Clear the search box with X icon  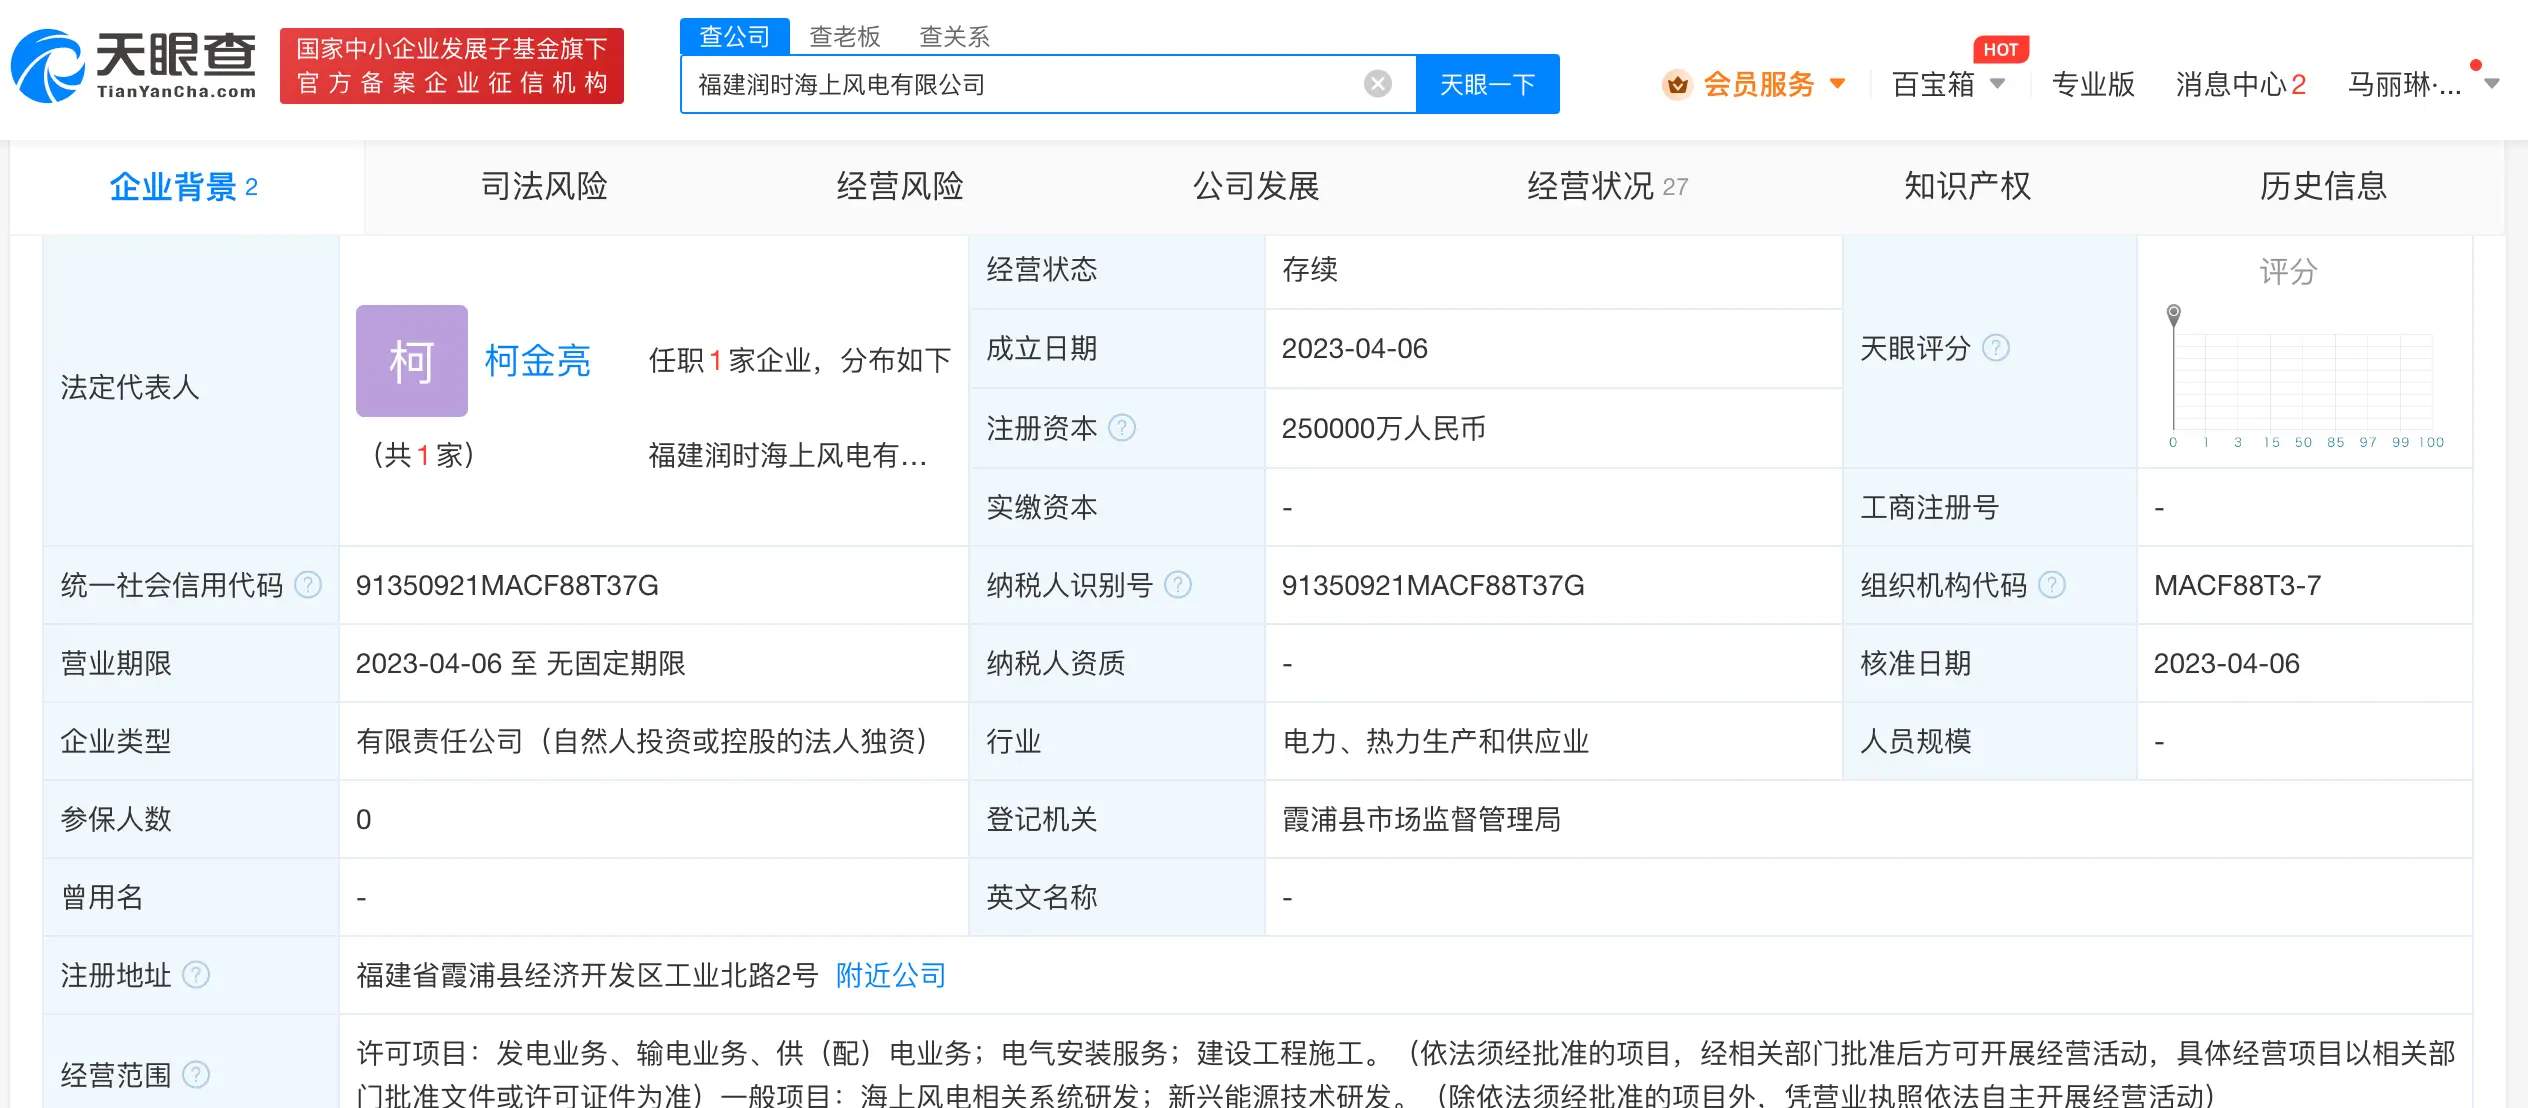1377,84
